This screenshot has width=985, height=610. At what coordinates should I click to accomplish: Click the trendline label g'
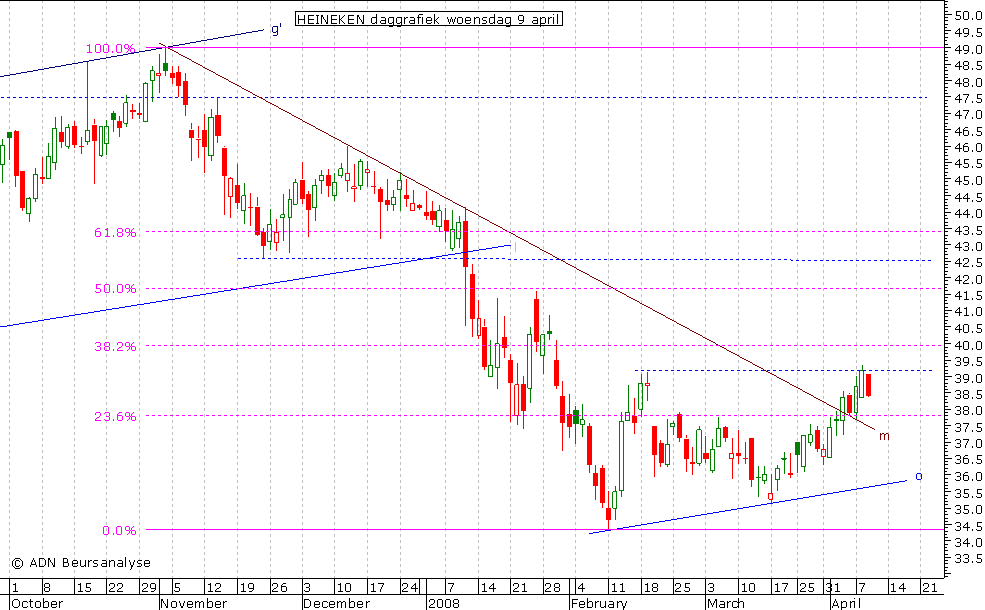tap(276, 30)
